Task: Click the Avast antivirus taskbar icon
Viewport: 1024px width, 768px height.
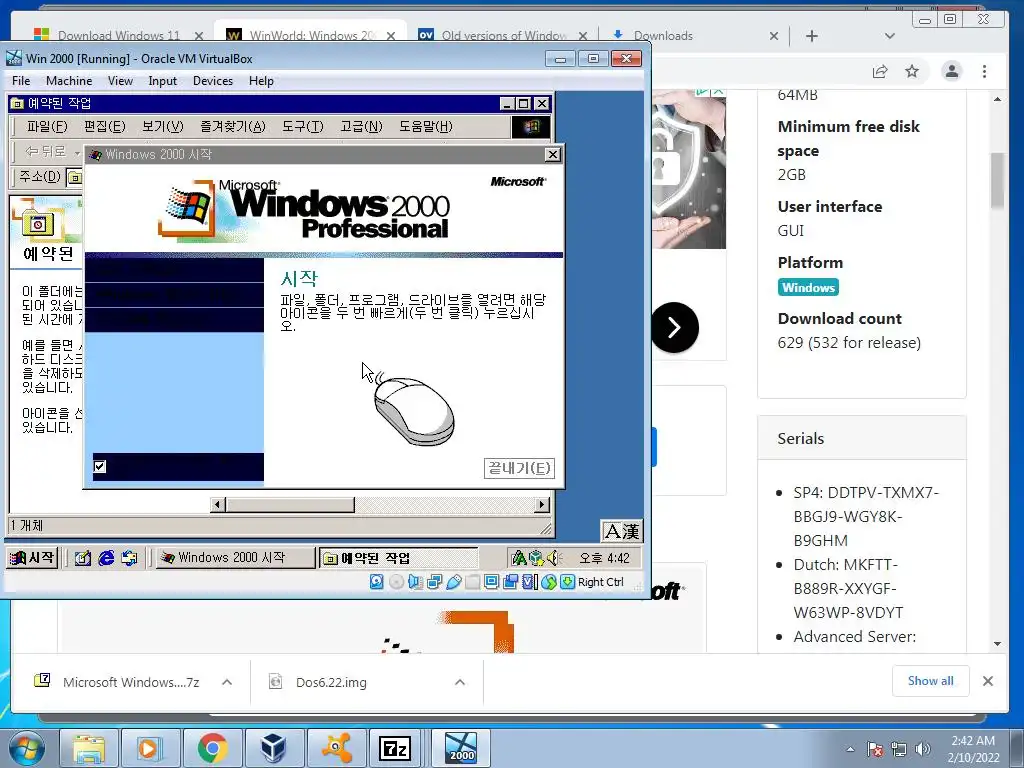Action: 336,748
